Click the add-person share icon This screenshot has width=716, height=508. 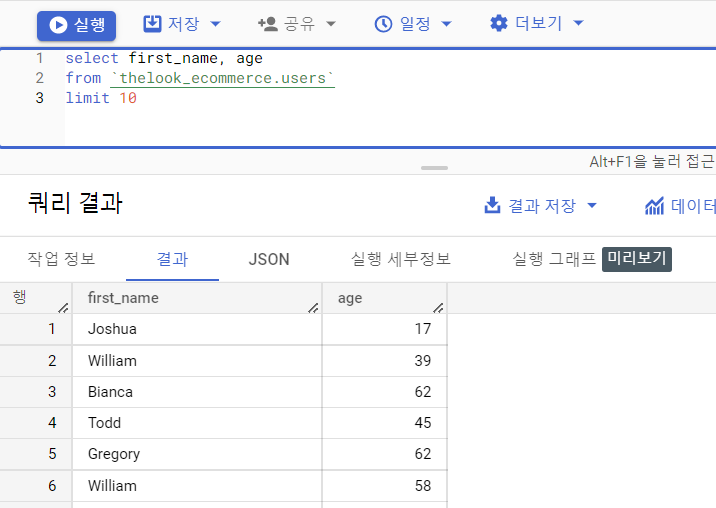tap(268, 24)
